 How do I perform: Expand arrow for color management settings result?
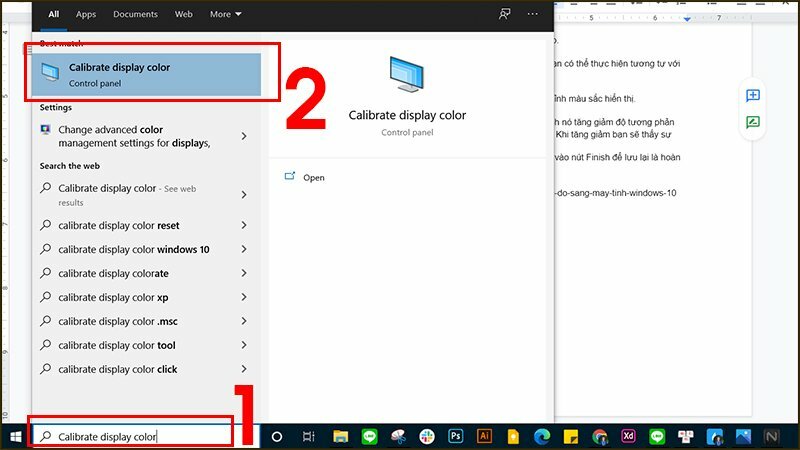pyautogui.click(x=244, y=136)
